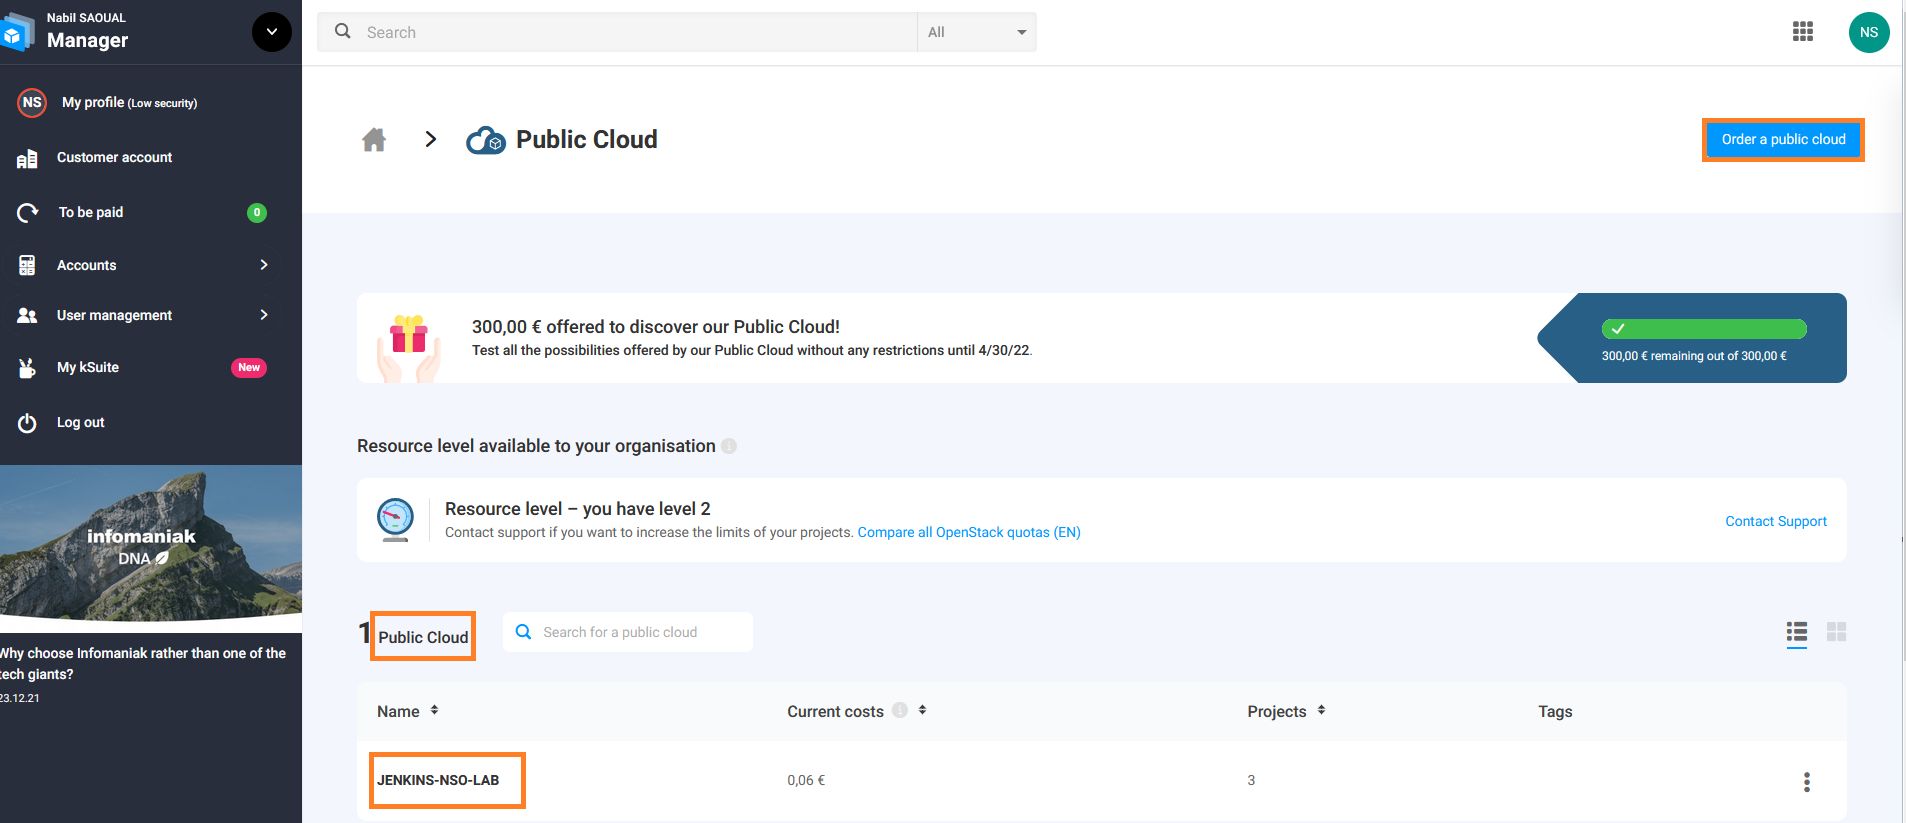This screenshot has width=1906, height=823.
Task: Click the magnifier icon in public cloud search
Action: pyautogui.click(x=523, y=632)
